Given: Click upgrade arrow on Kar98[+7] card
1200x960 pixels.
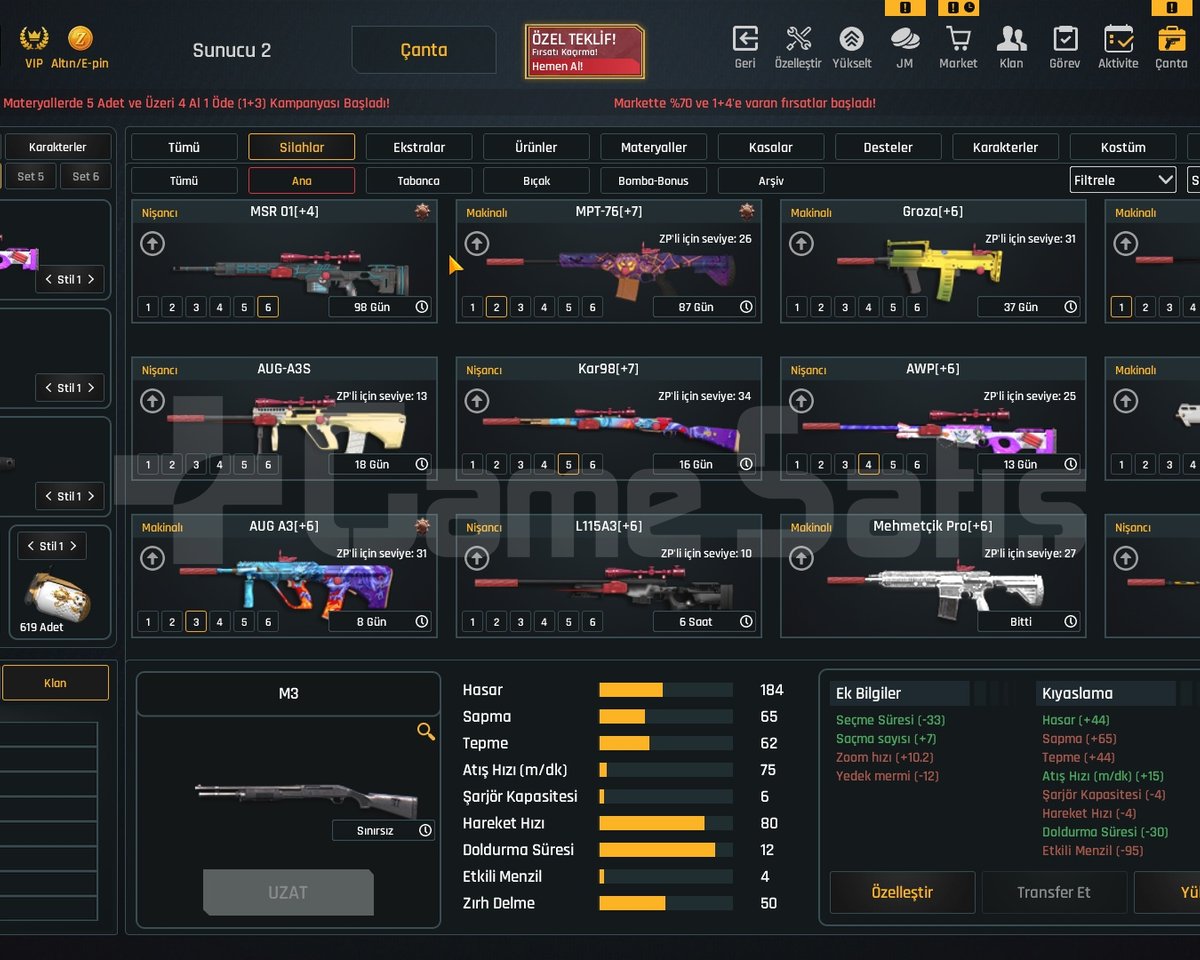Looking at the screenshot, I should [x=477, y=401].
